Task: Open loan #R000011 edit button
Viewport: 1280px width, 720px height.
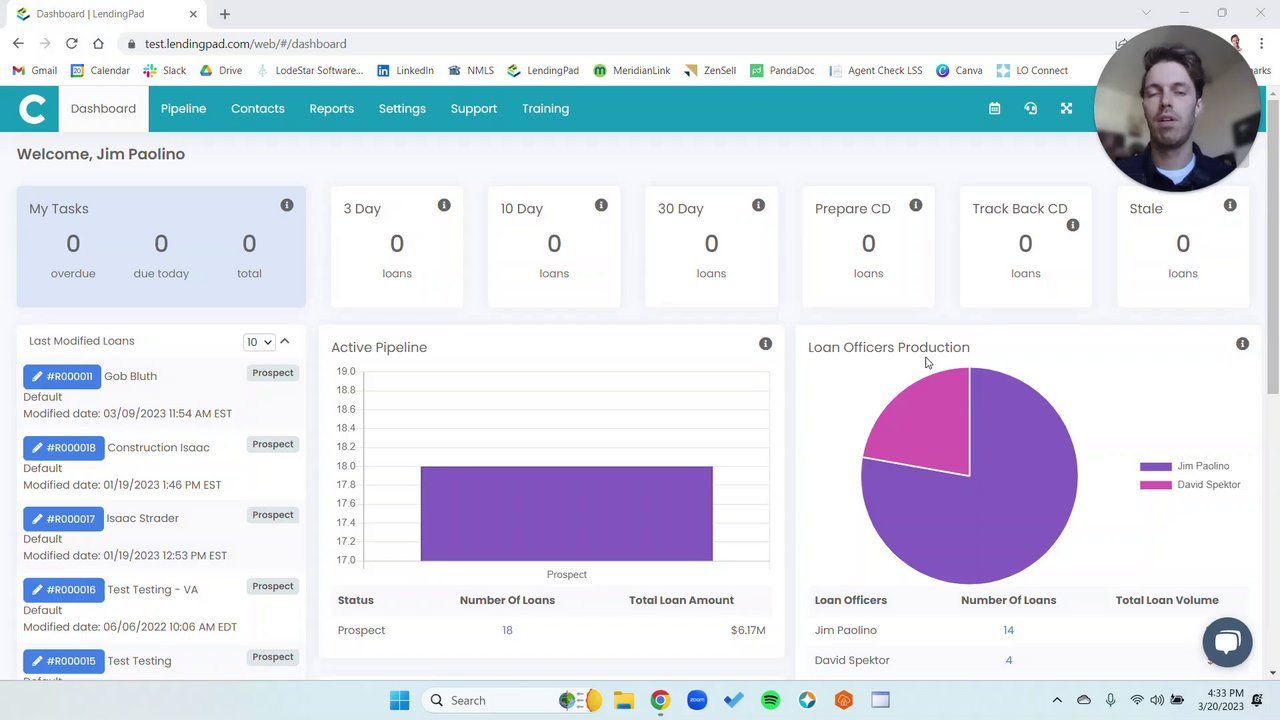Action: (x=61, y=376)
